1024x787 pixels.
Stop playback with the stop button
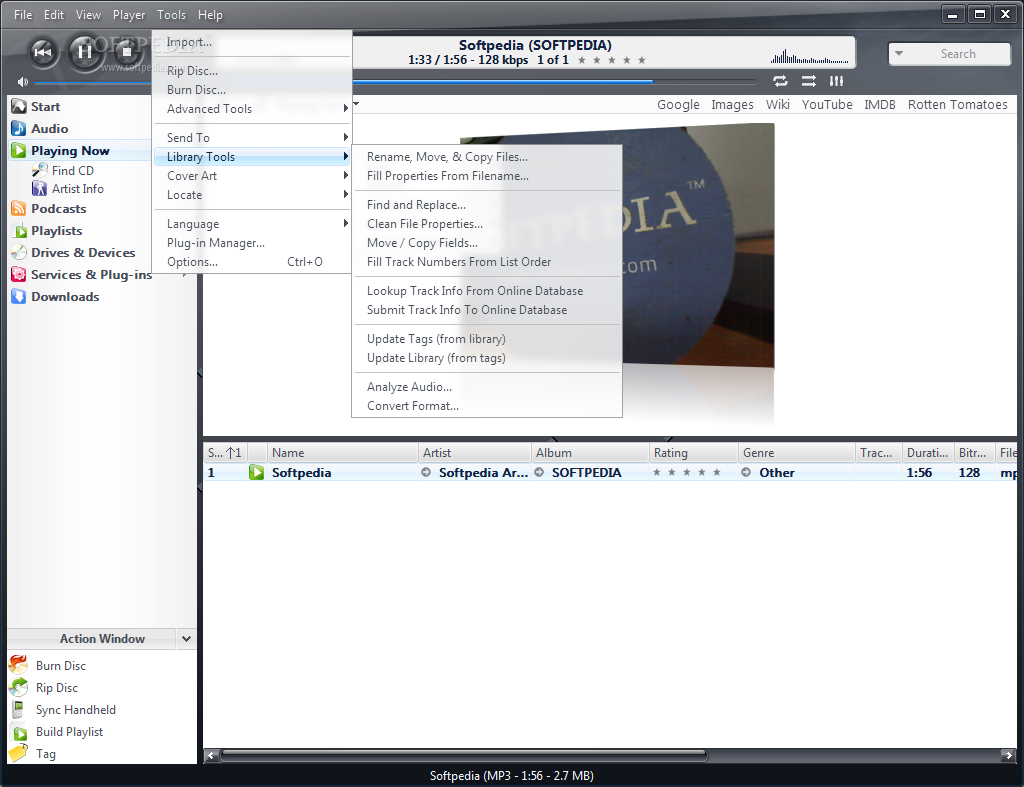[x=127, y=52]
